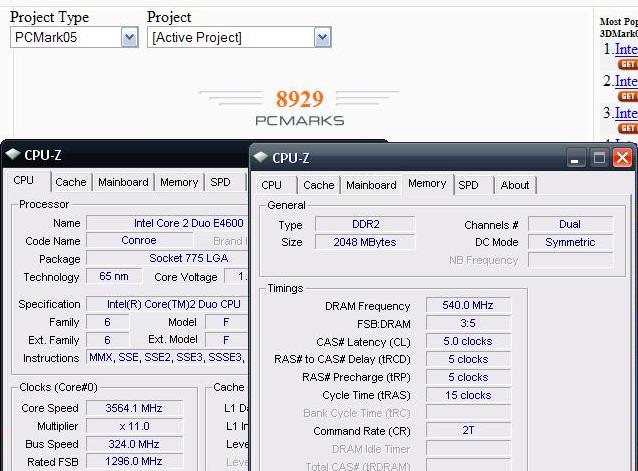Image resolution: width=638 pixels, height=471 pixels.
Task: Click the front CPU-Z window app icon
Action: pyautogui.click(x=260, y=157)
